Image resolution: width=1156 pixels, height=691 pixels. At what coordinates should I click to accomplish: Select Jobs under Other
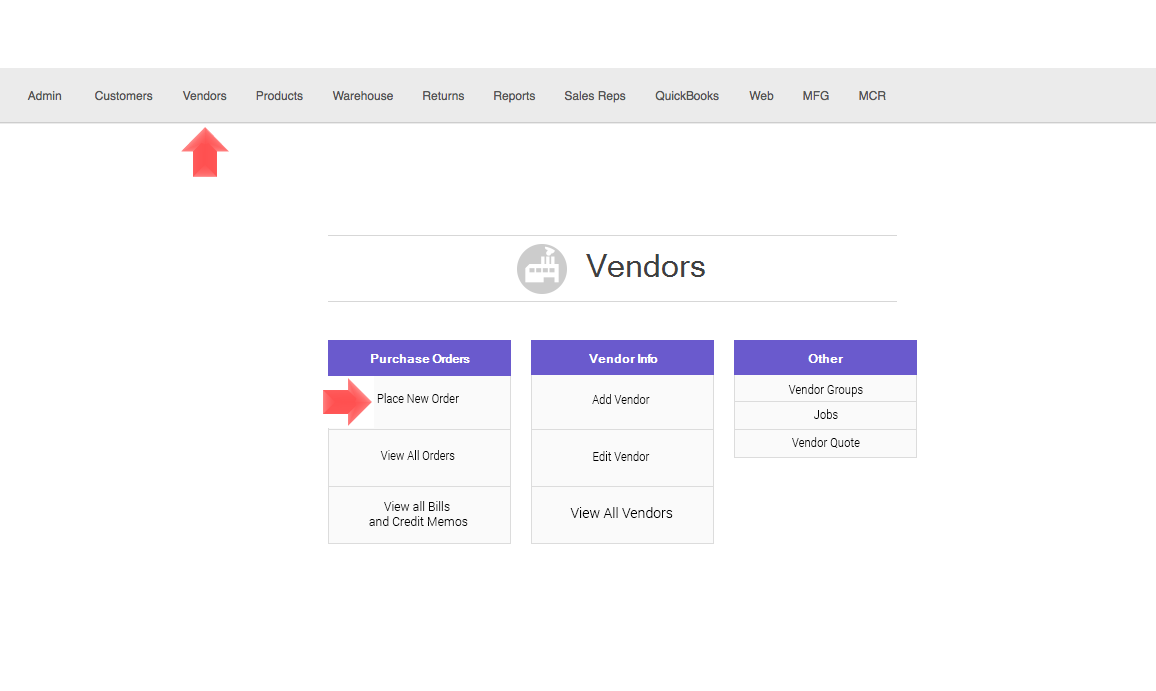pyautogui.click(x=825, y=415)
